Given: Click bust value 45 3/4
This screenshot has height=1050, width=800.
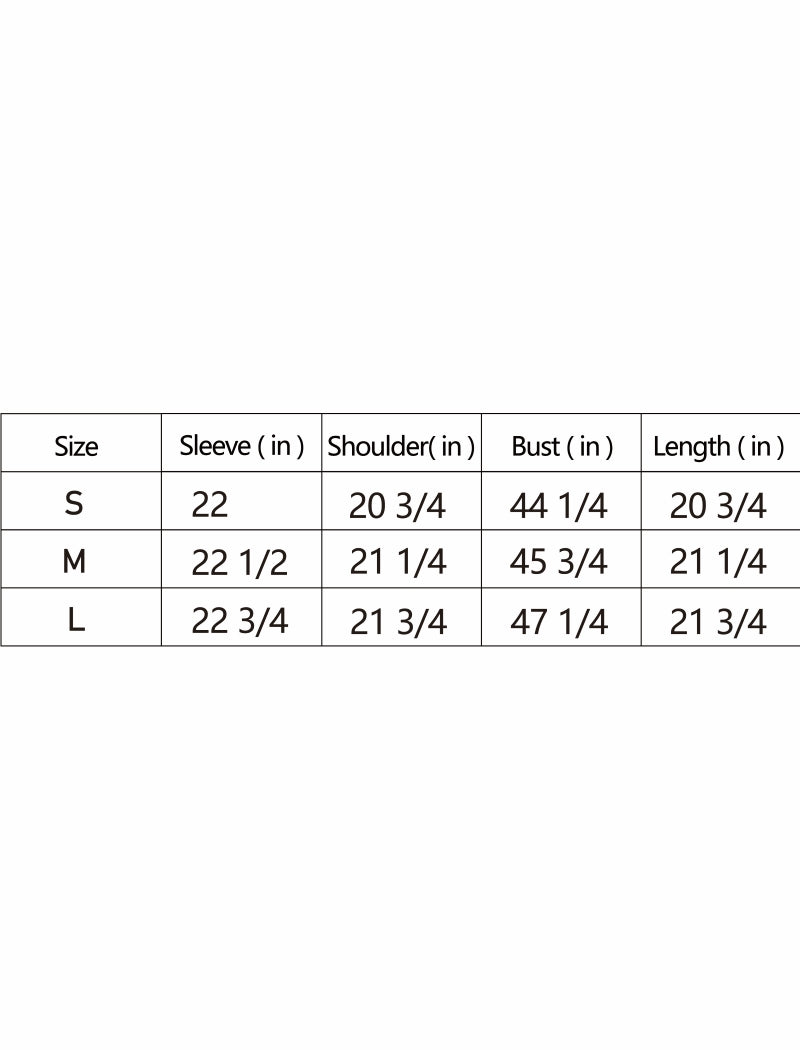Looking at the screenshot, I should click(x=558, y=563).
